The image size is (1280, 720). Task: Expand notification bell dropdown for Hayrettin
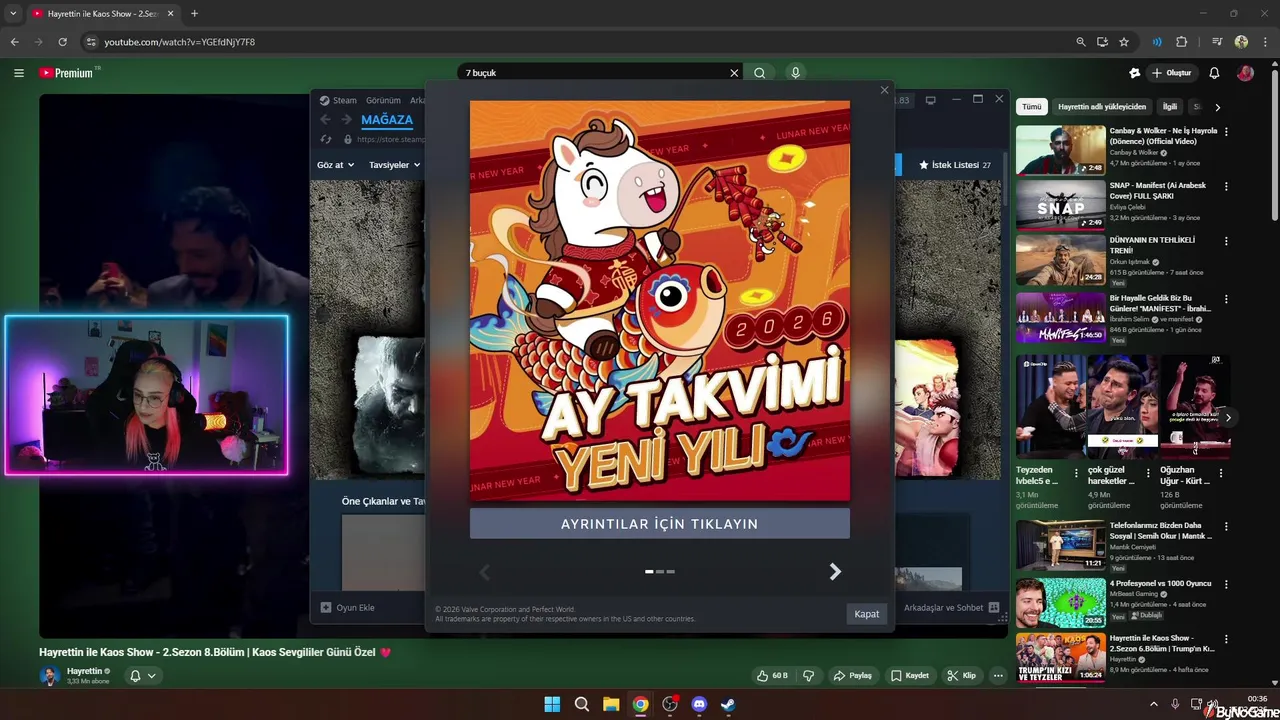click(143, 676)
